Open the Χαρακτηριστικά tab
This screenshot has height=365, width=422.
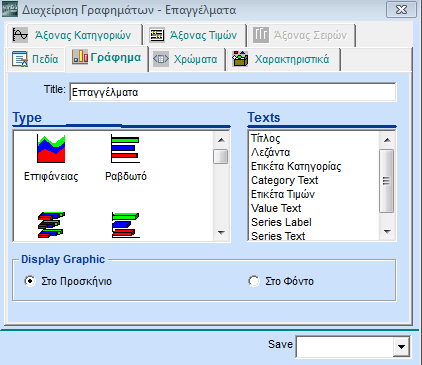[283, 59]
